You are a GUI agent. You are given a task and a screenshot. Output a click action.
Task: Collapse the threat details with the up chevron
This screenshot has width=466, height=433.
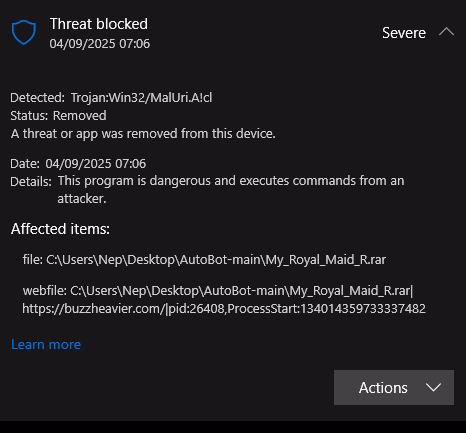pyautogui.click(x=446, y=32)
